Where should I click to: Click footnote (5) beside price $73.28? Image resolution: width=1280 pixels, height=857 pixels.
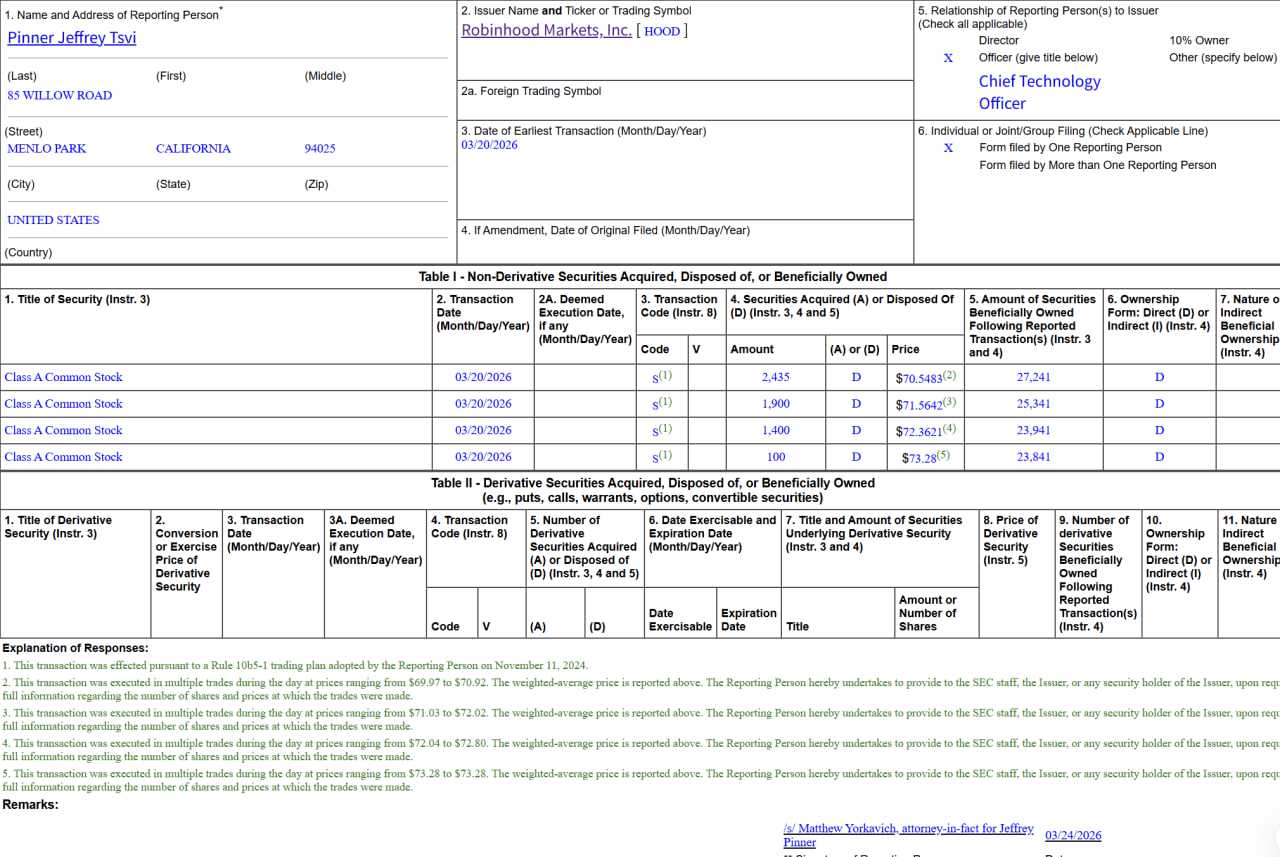click(x=943, y=455)
